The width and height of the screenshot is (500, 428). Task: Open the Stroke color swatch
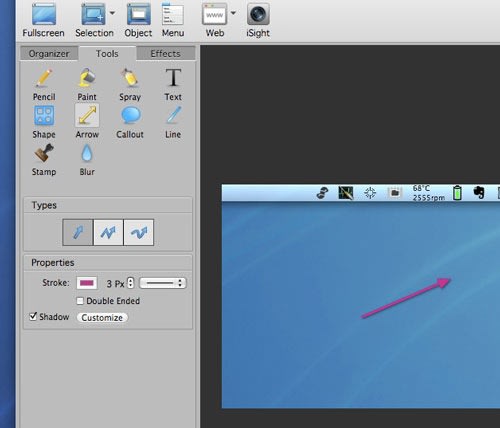(x=87, y=283)
